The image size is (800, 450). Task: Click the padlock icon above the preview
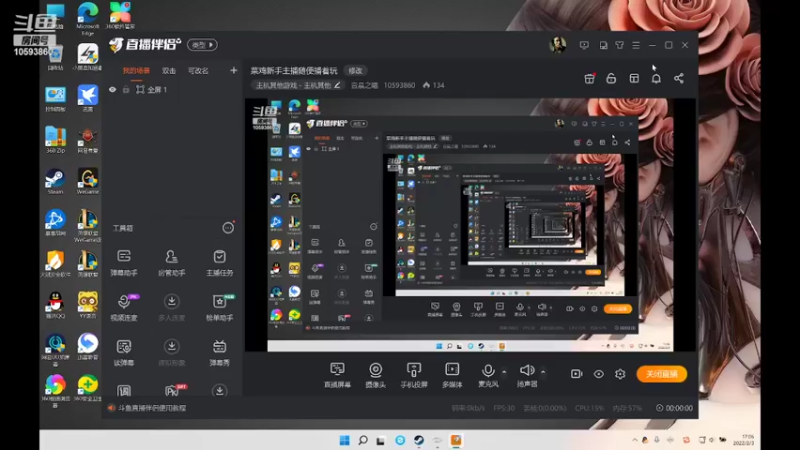click(611, 78)
